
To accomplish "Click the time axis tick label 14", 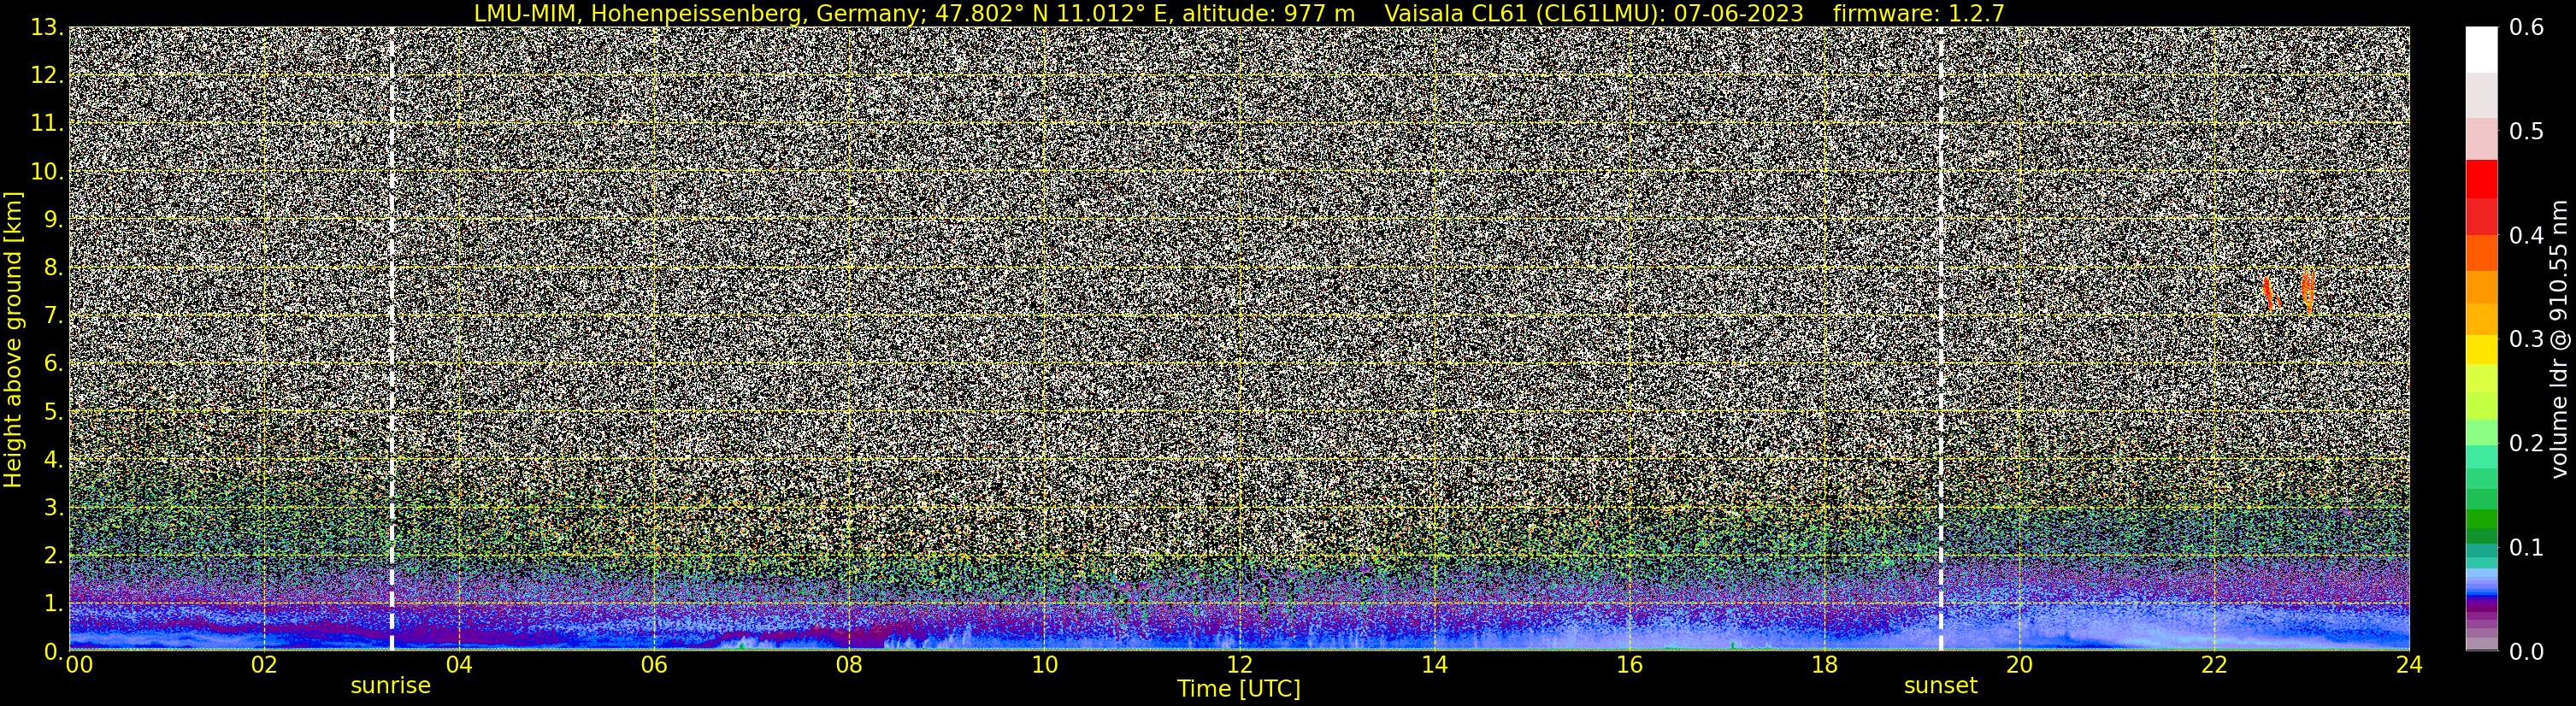I will pos(1434,665).
